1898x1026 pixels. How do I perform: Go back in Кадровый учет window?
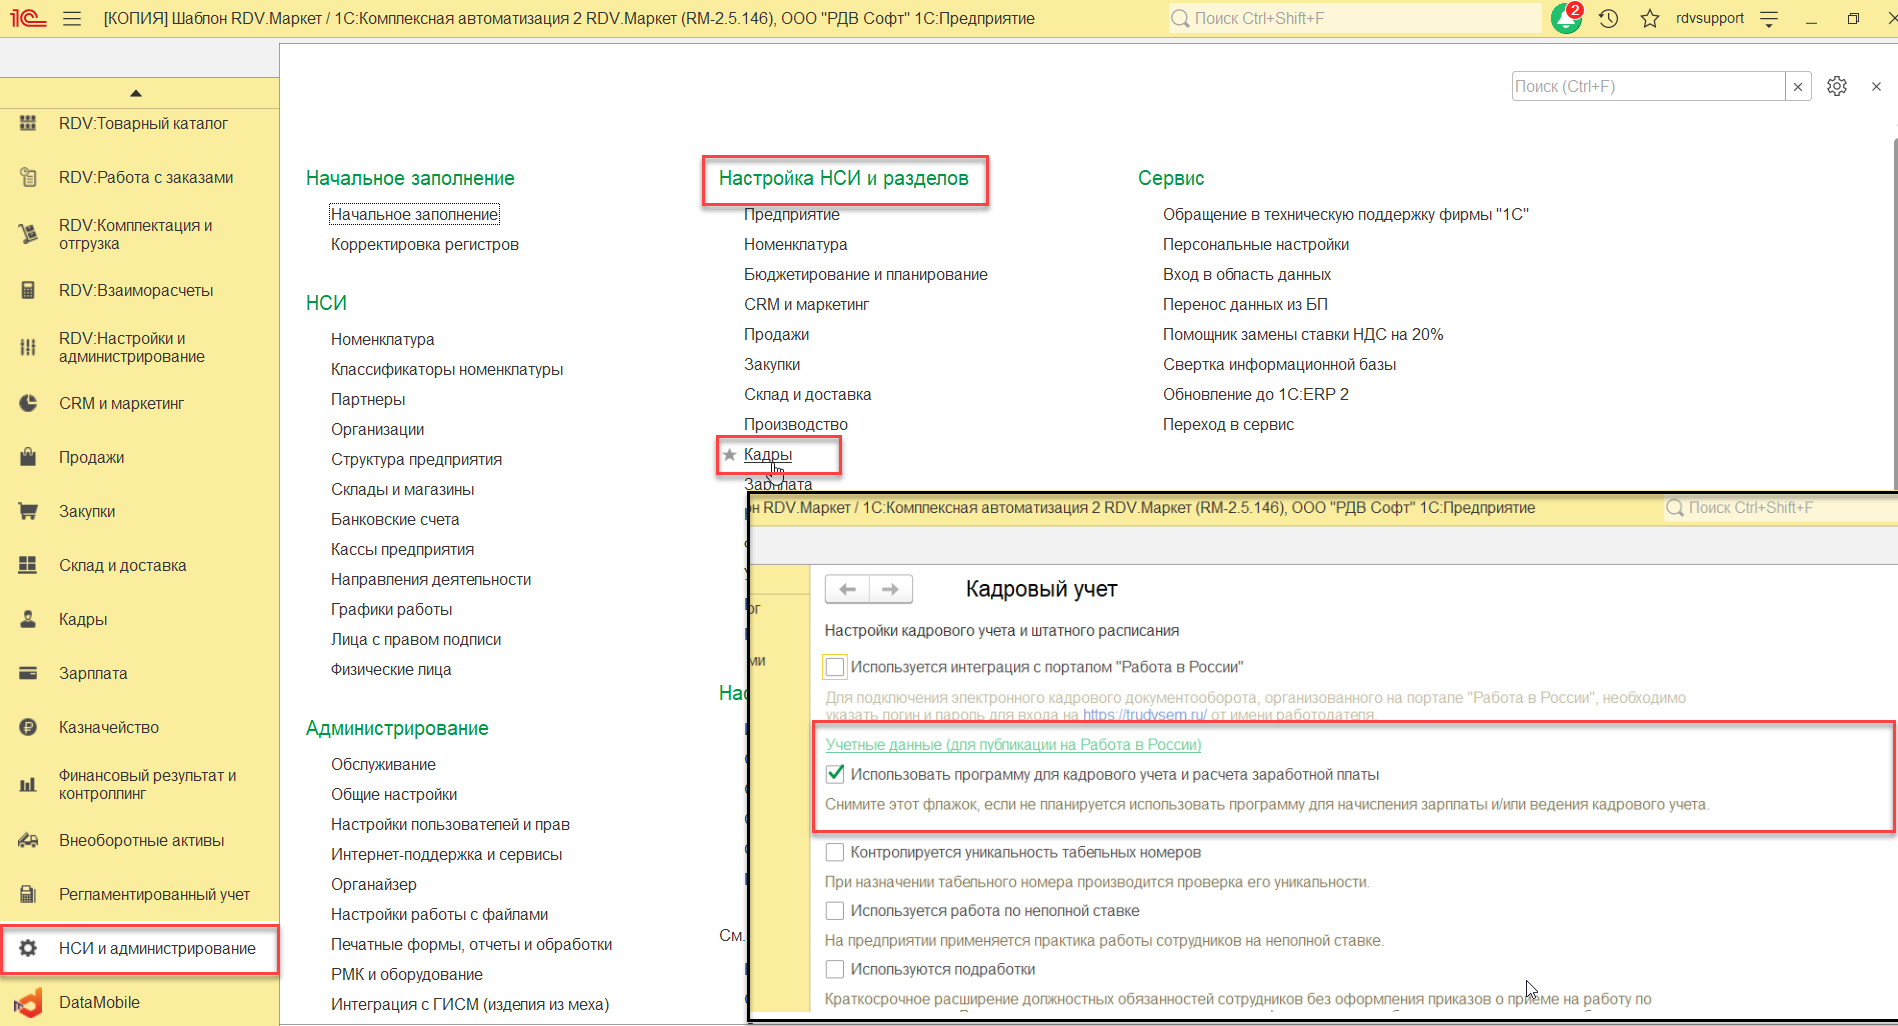(848, 589)
